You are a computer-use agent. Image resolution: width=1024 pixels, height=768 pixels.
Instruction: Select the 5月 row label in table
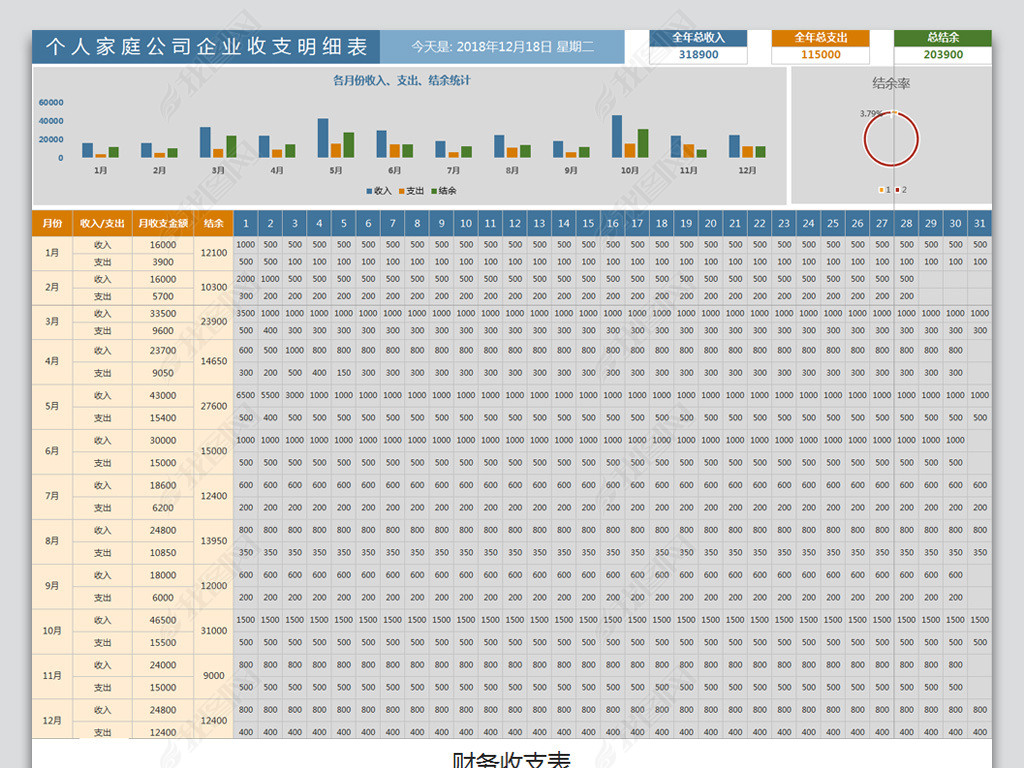(52, 407)
